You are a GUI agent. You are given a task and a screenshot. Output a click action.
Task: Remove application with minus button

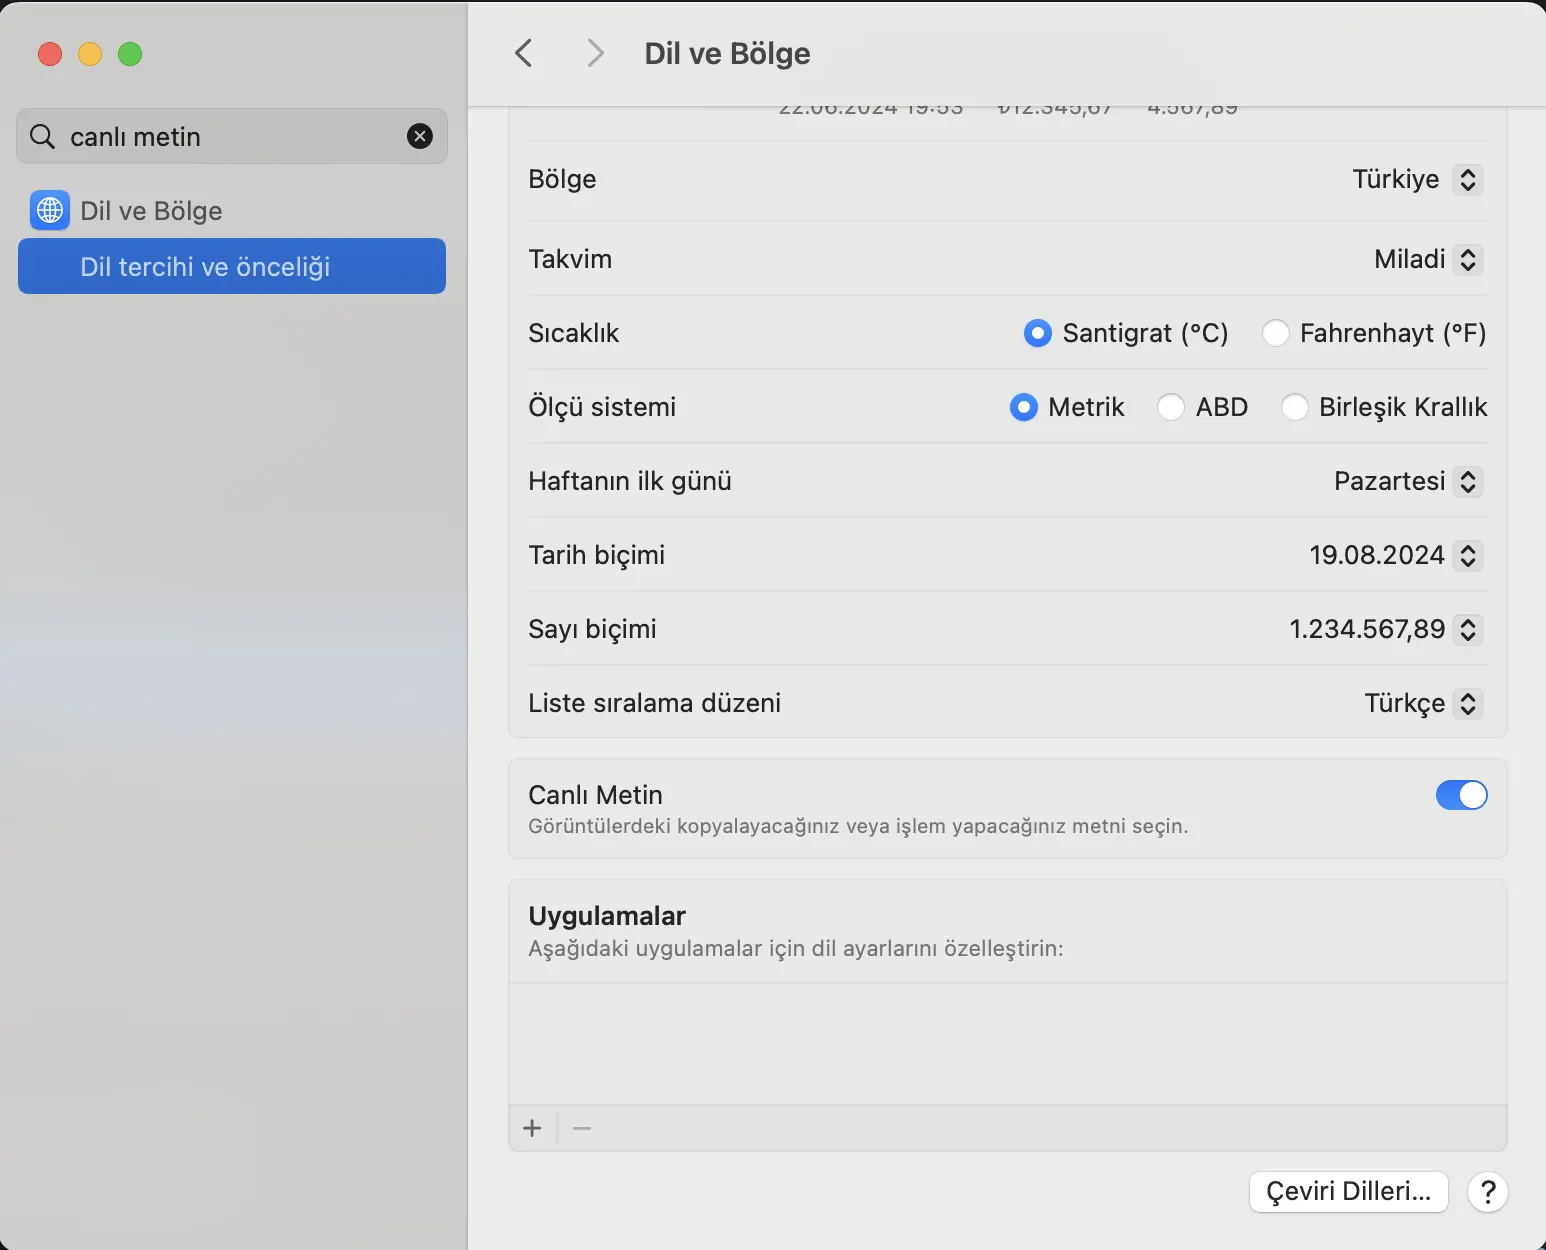coord(582,1128)
